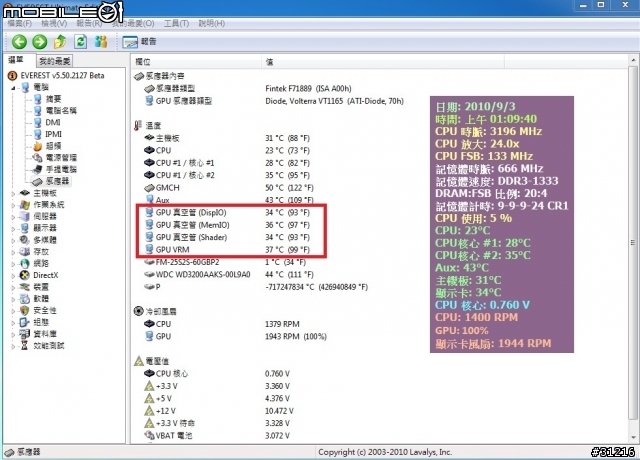
Task: Click the 資料庫 icon in tree
Action: [25, 334]
